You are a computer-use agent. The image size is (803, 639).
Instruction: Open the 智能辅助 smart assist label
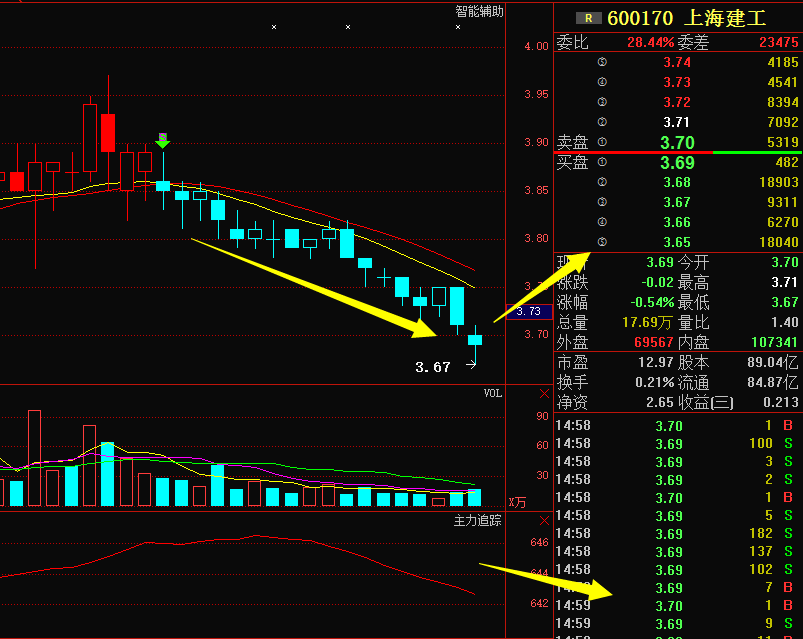479,11
